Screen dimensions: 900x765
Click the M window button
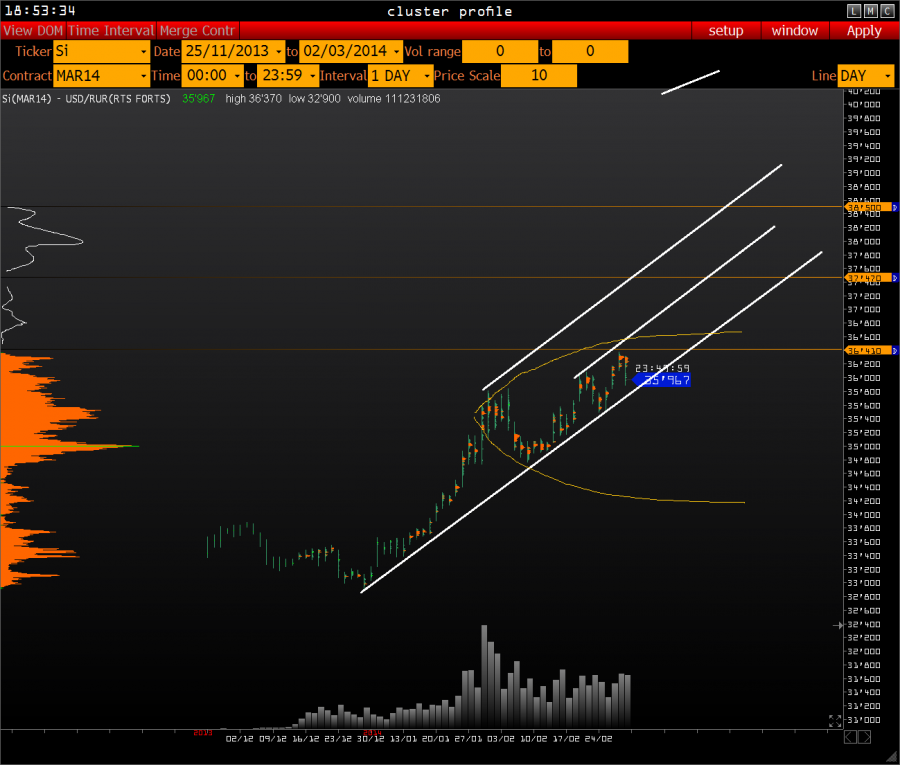[x=870, y=11]
